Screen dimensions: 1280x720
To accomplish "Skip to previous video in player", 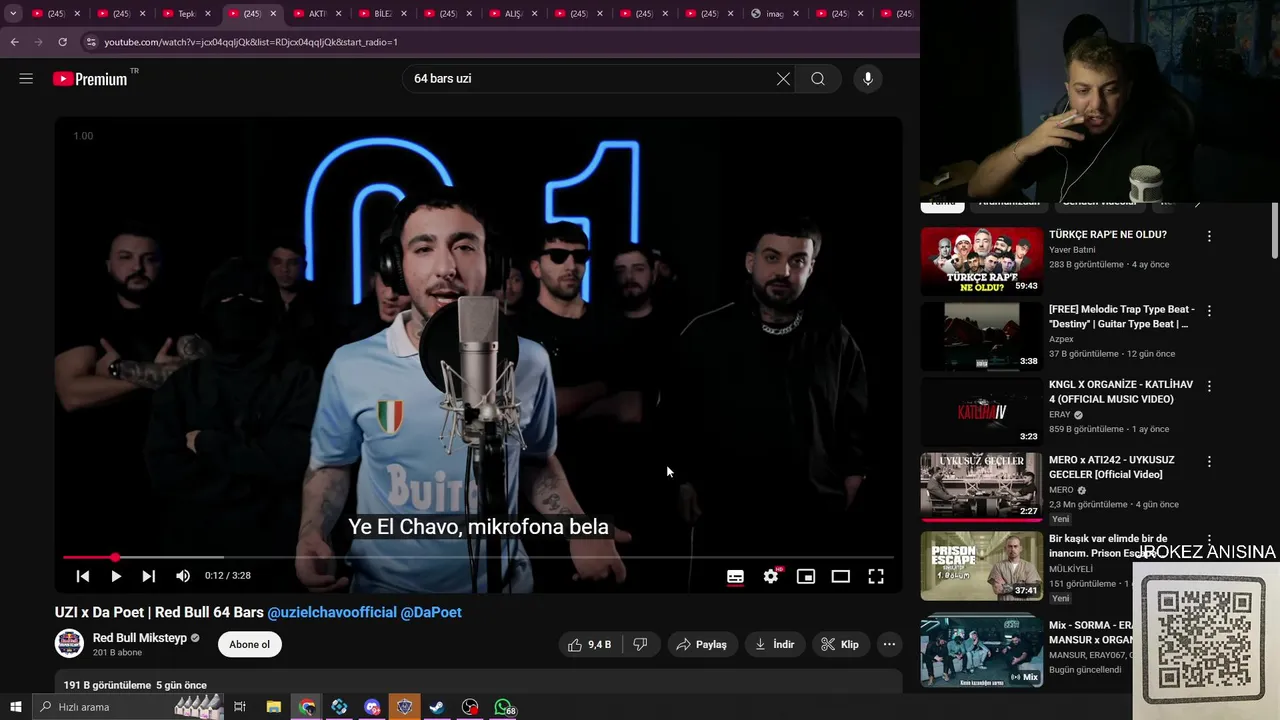I will coord(83,576).
